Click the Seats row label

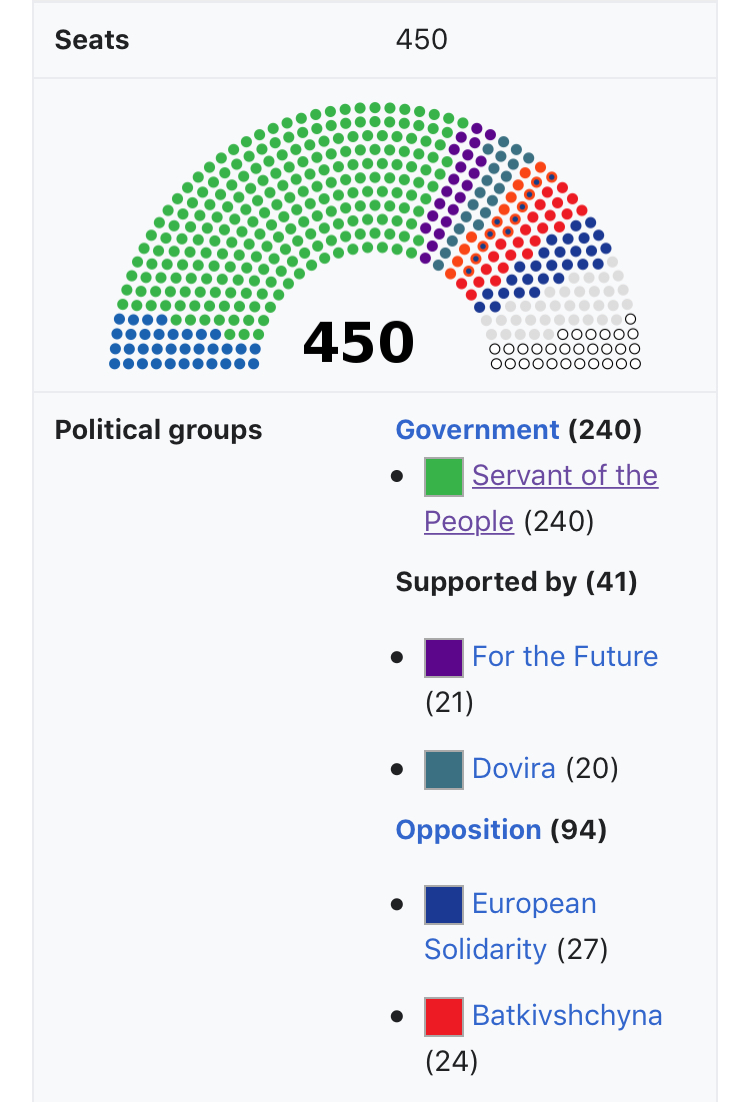click(x=92, y=40)
